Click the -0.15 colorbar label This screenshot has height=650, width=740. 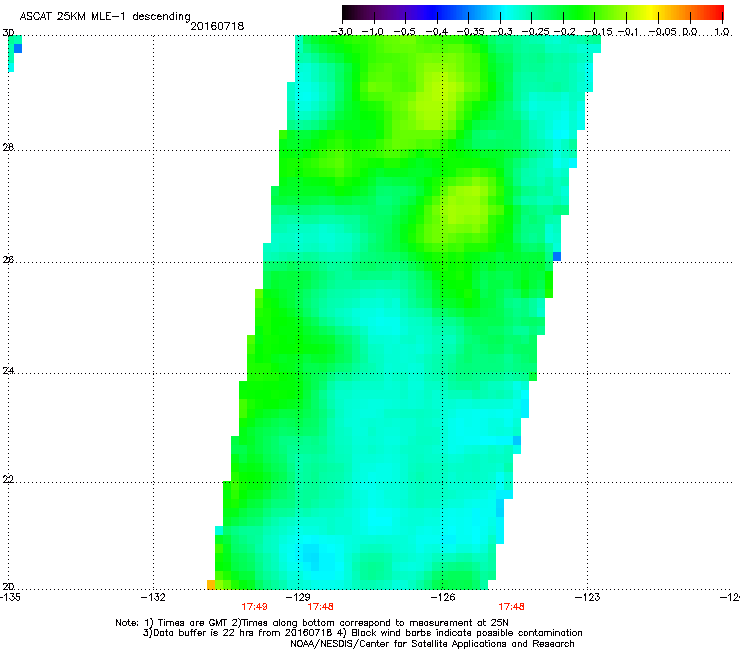pos(597,32)
